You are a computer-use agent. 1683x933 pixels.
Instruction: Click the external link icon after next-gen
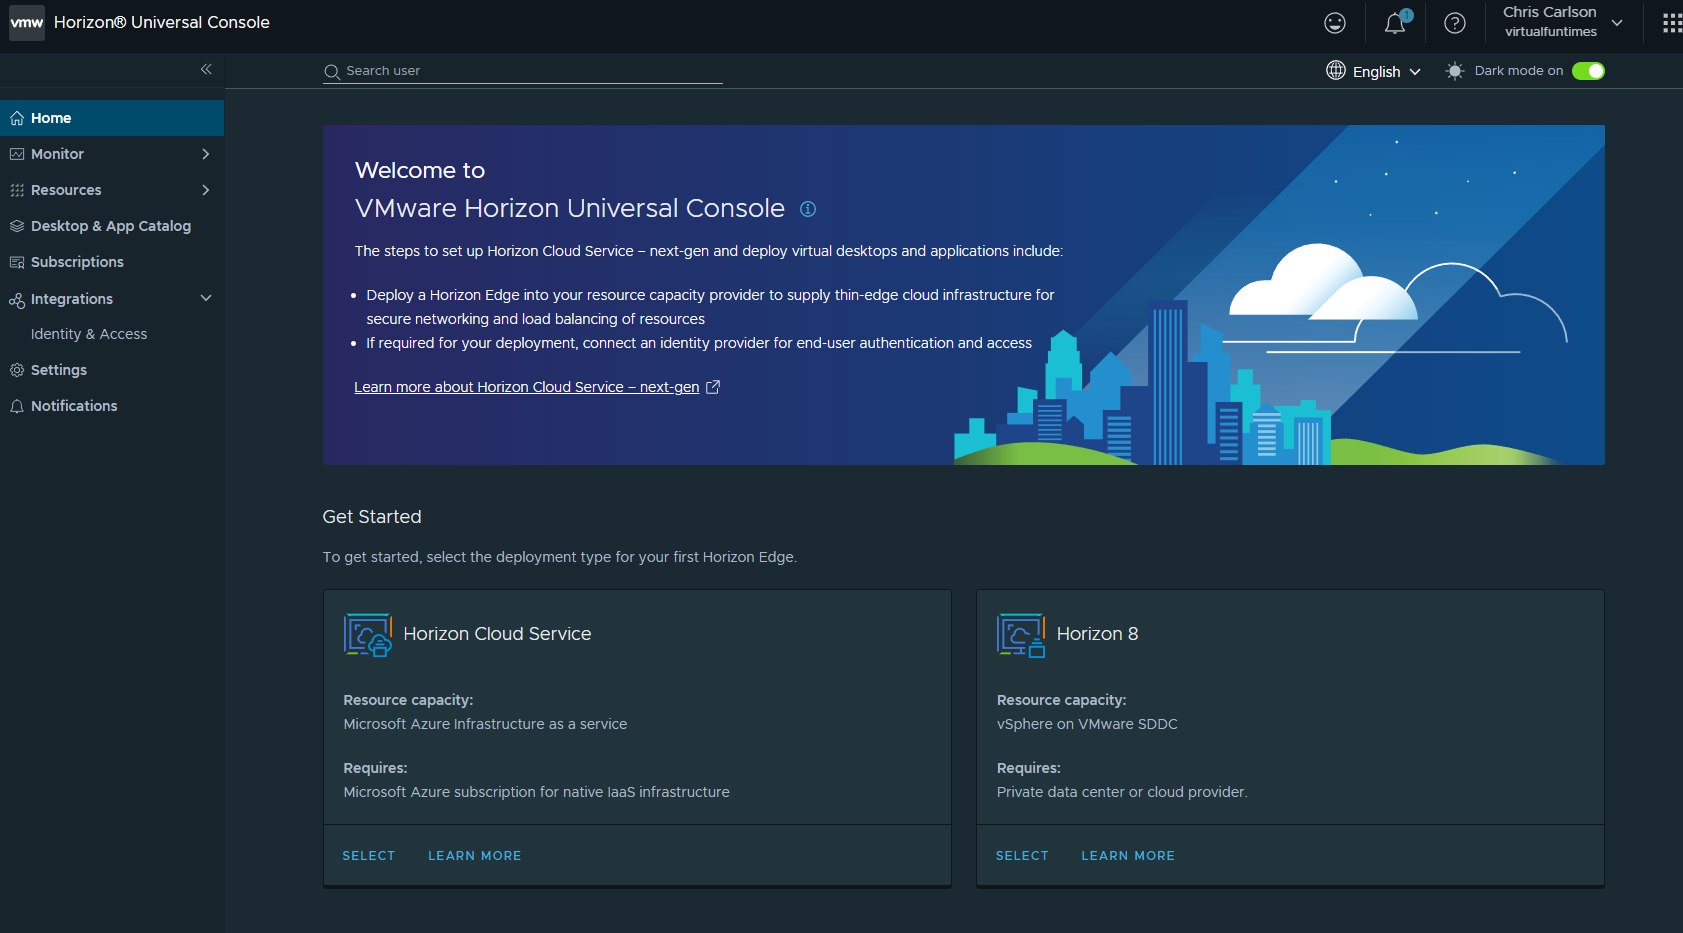[x=713, y=387]
